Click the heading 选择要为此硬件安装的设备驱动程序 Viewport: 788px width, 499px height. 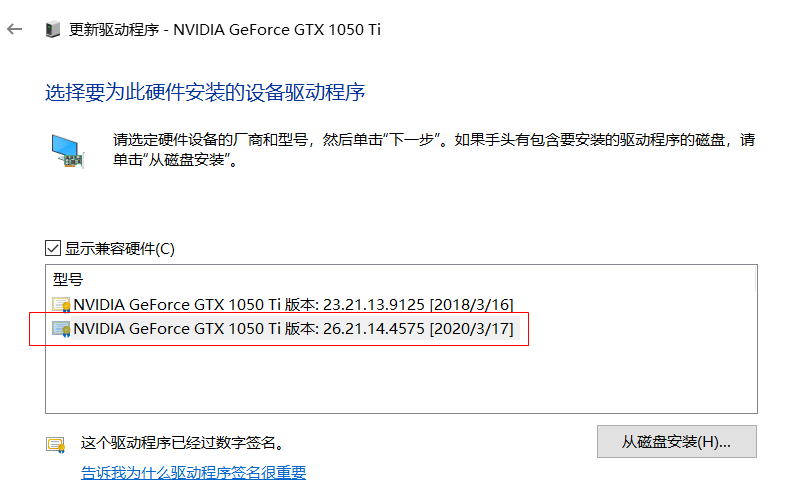(x=205, y=93)
